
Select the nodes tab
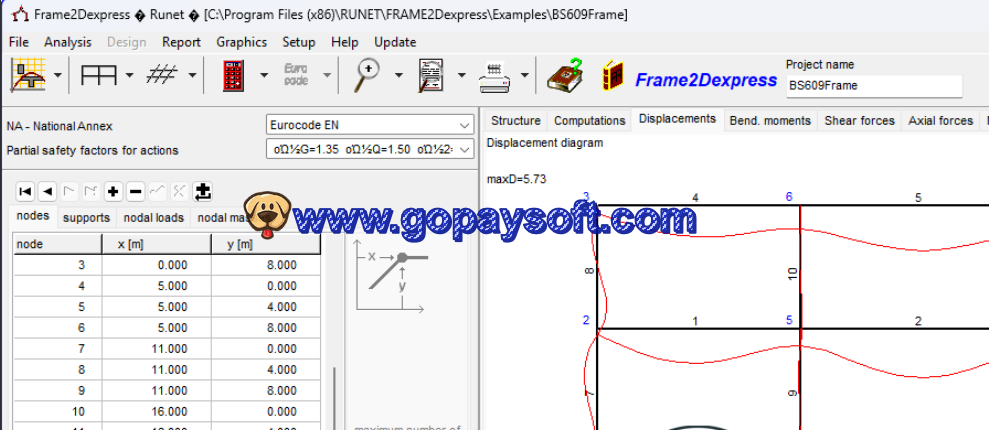32,216
